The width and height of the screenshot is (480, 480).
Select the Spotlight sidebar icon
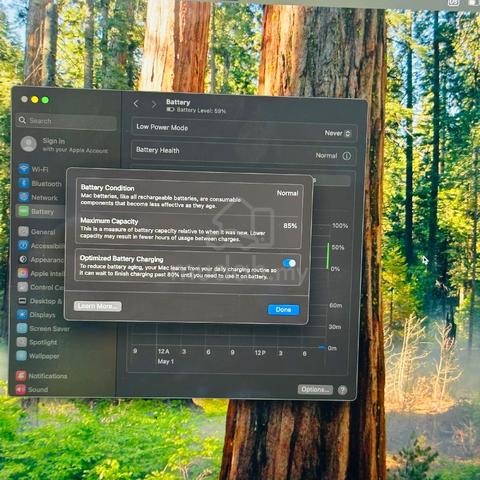pos(22,342)
